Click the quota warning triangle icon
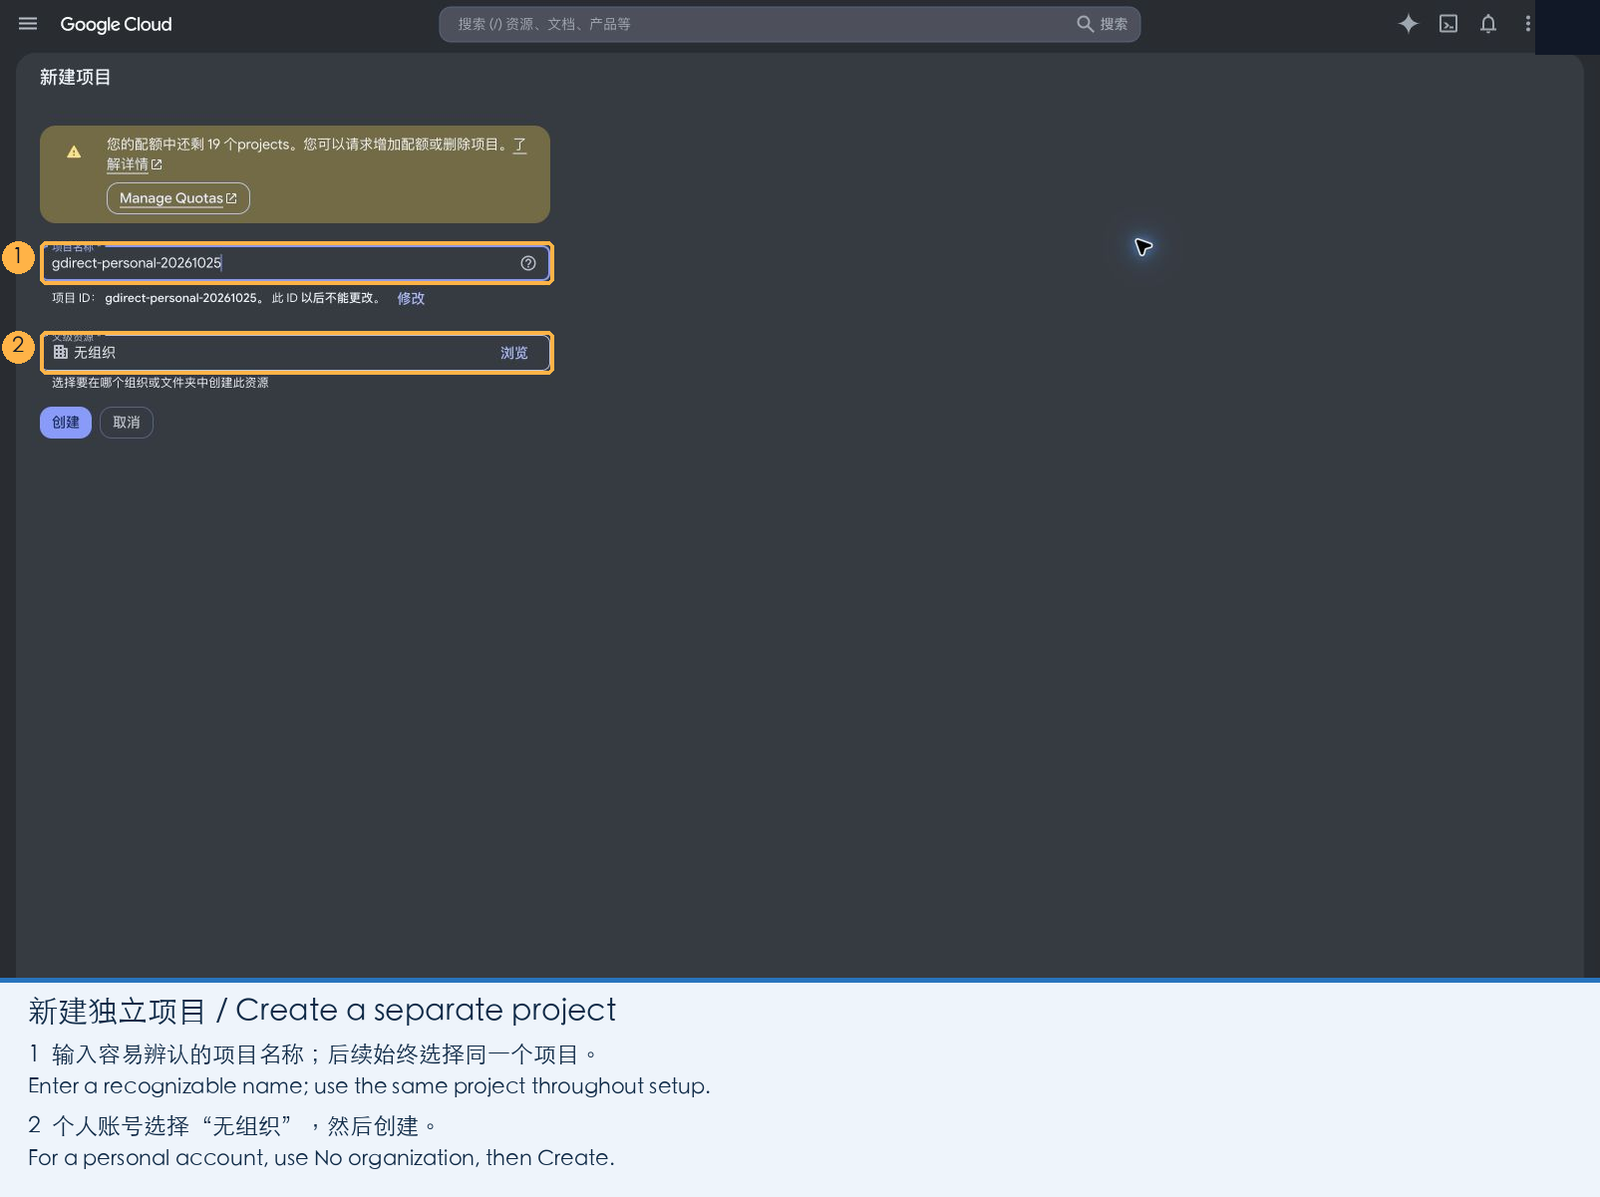The image size is (1600, 1197). pos(74,152)
